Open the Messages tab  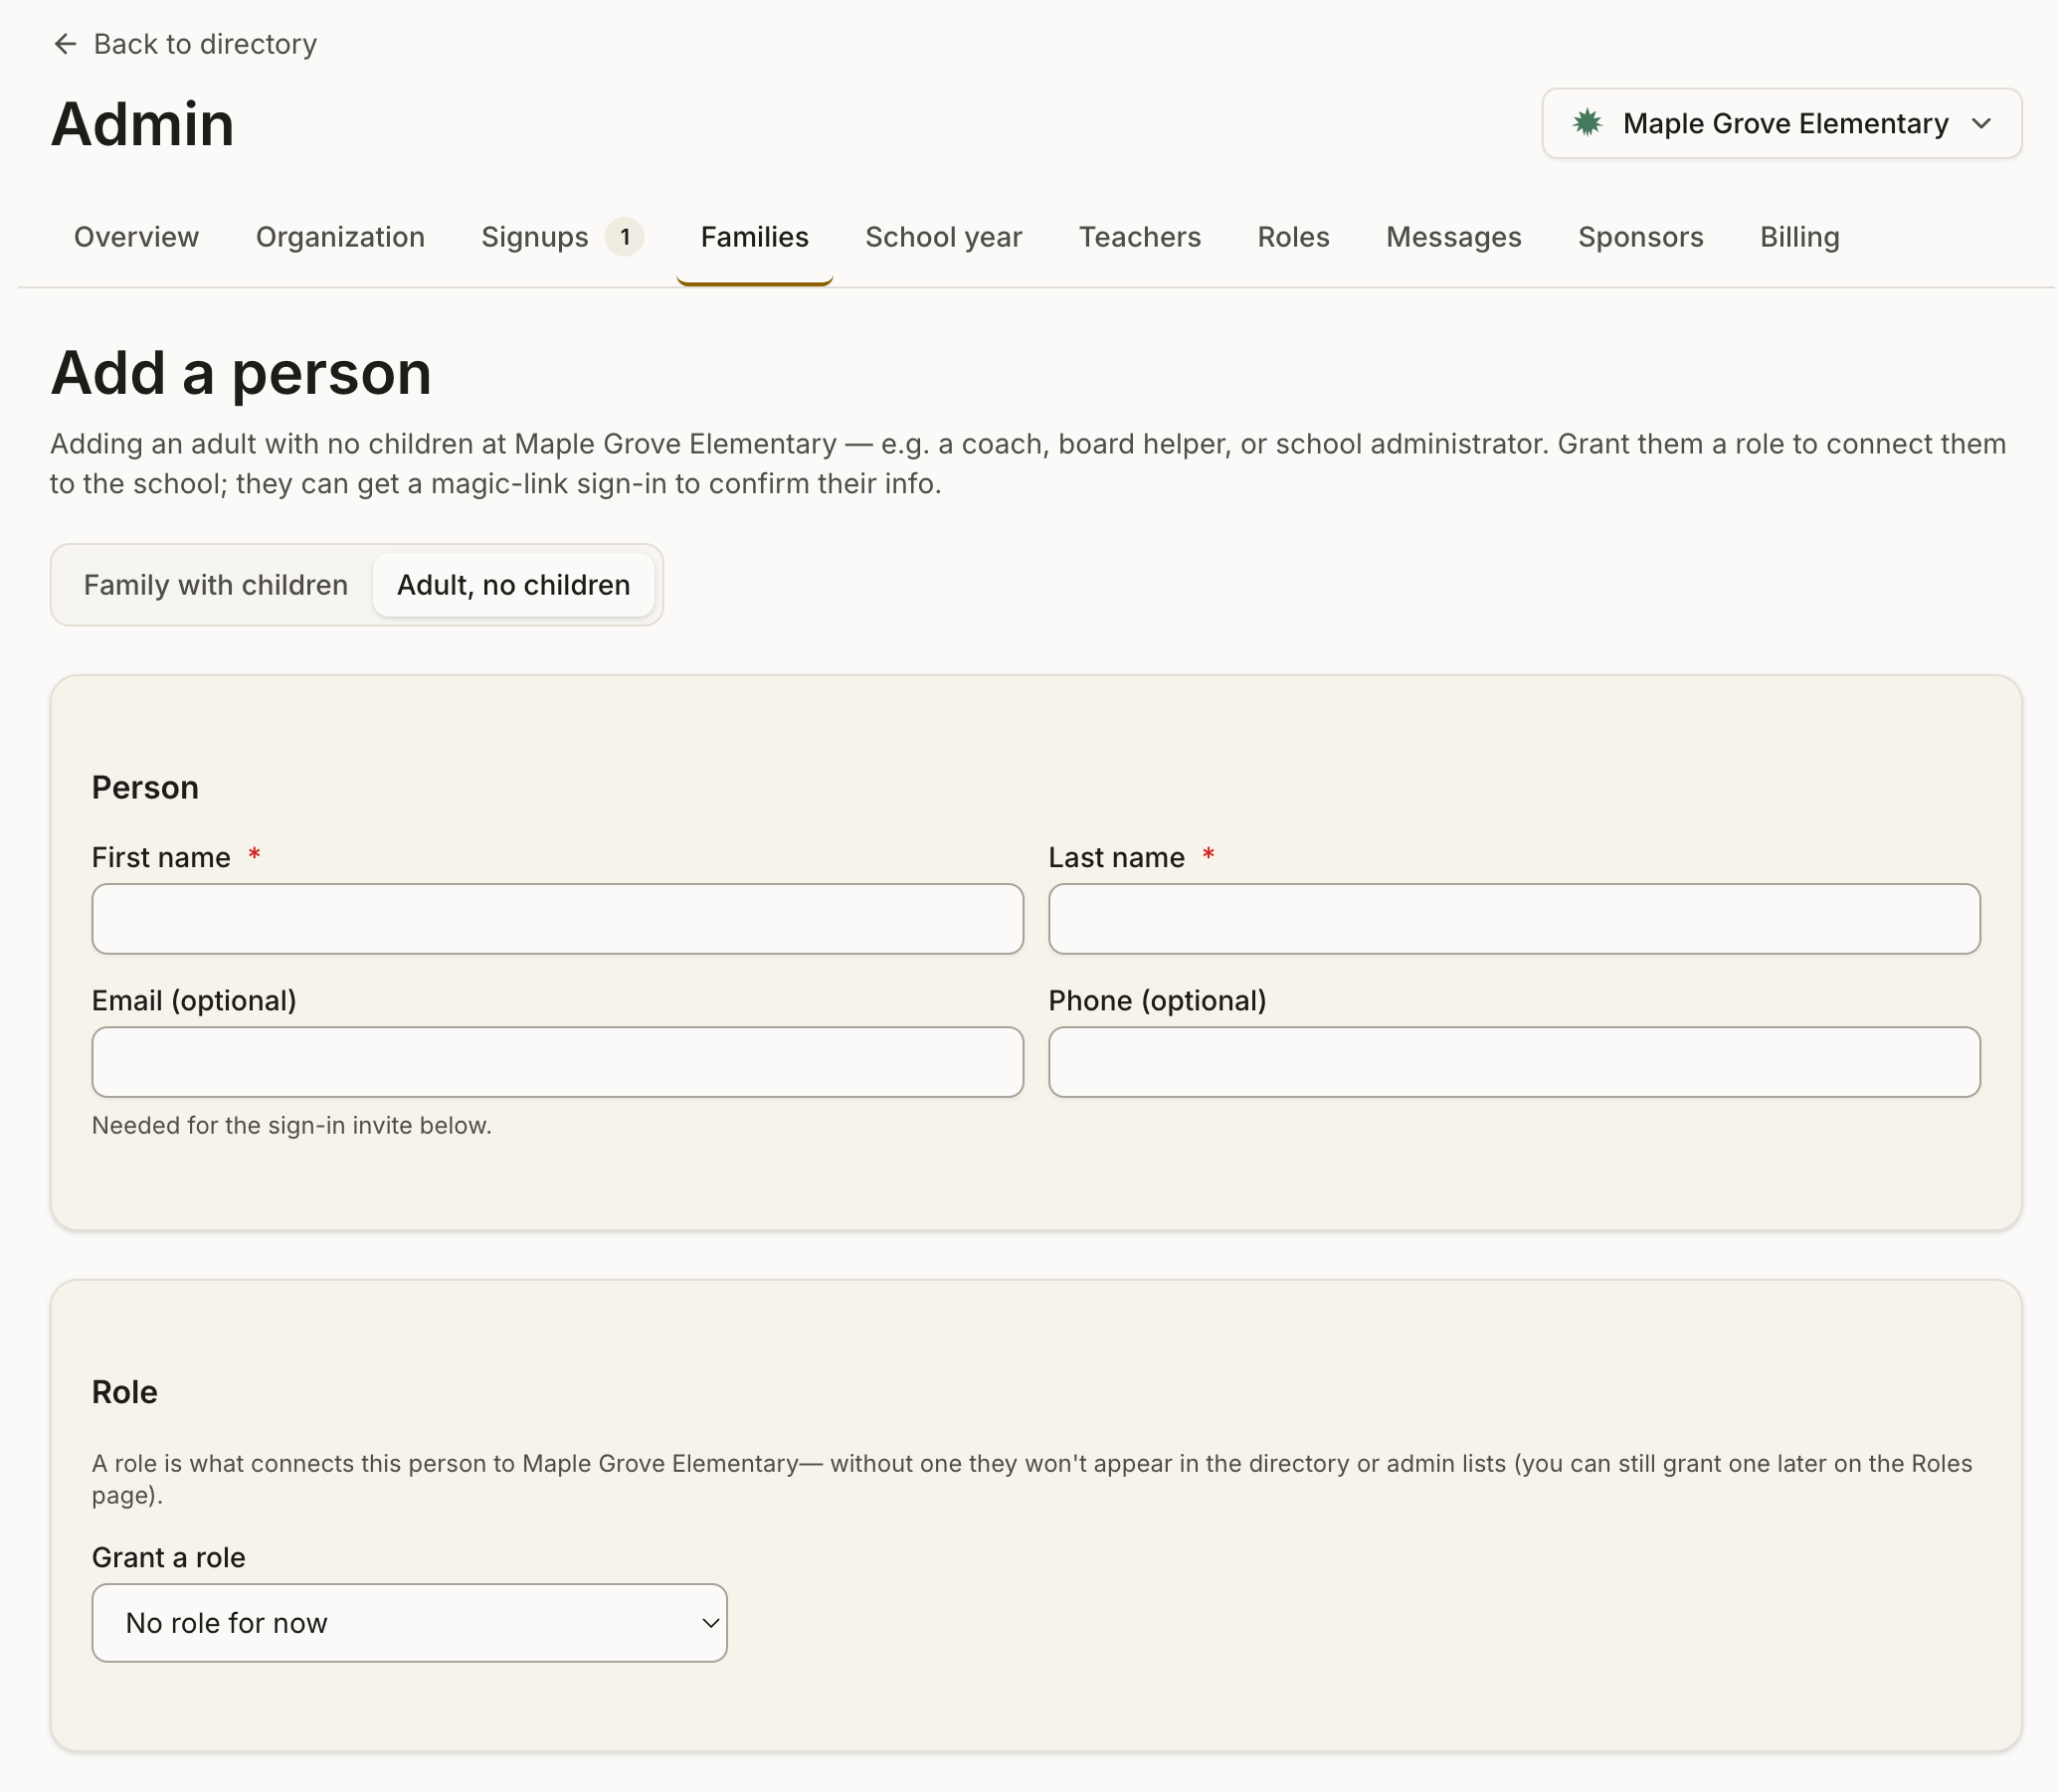click(x=1453, y=237)
